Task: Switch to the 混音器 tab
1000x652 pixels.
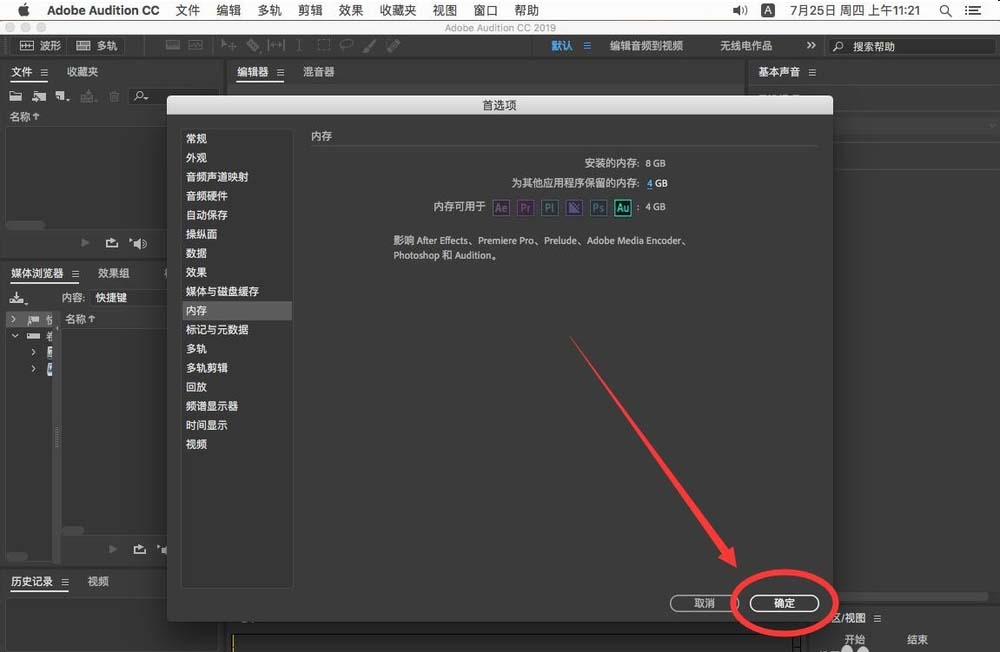Action: pyautogui.click(x=318, y=72)
